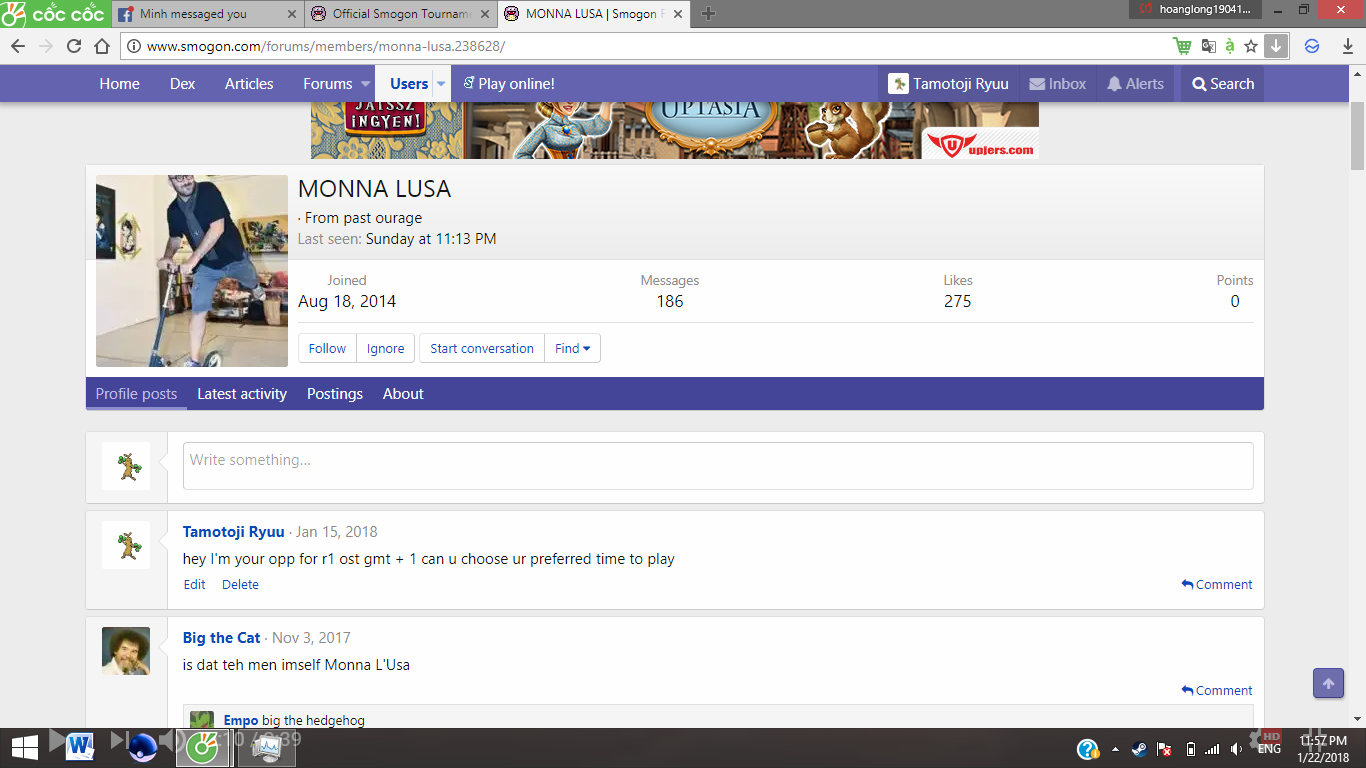Click the browser home icon
This screenshot has height=768, width=1366.
pyautogui.click(x=102, y=47)
